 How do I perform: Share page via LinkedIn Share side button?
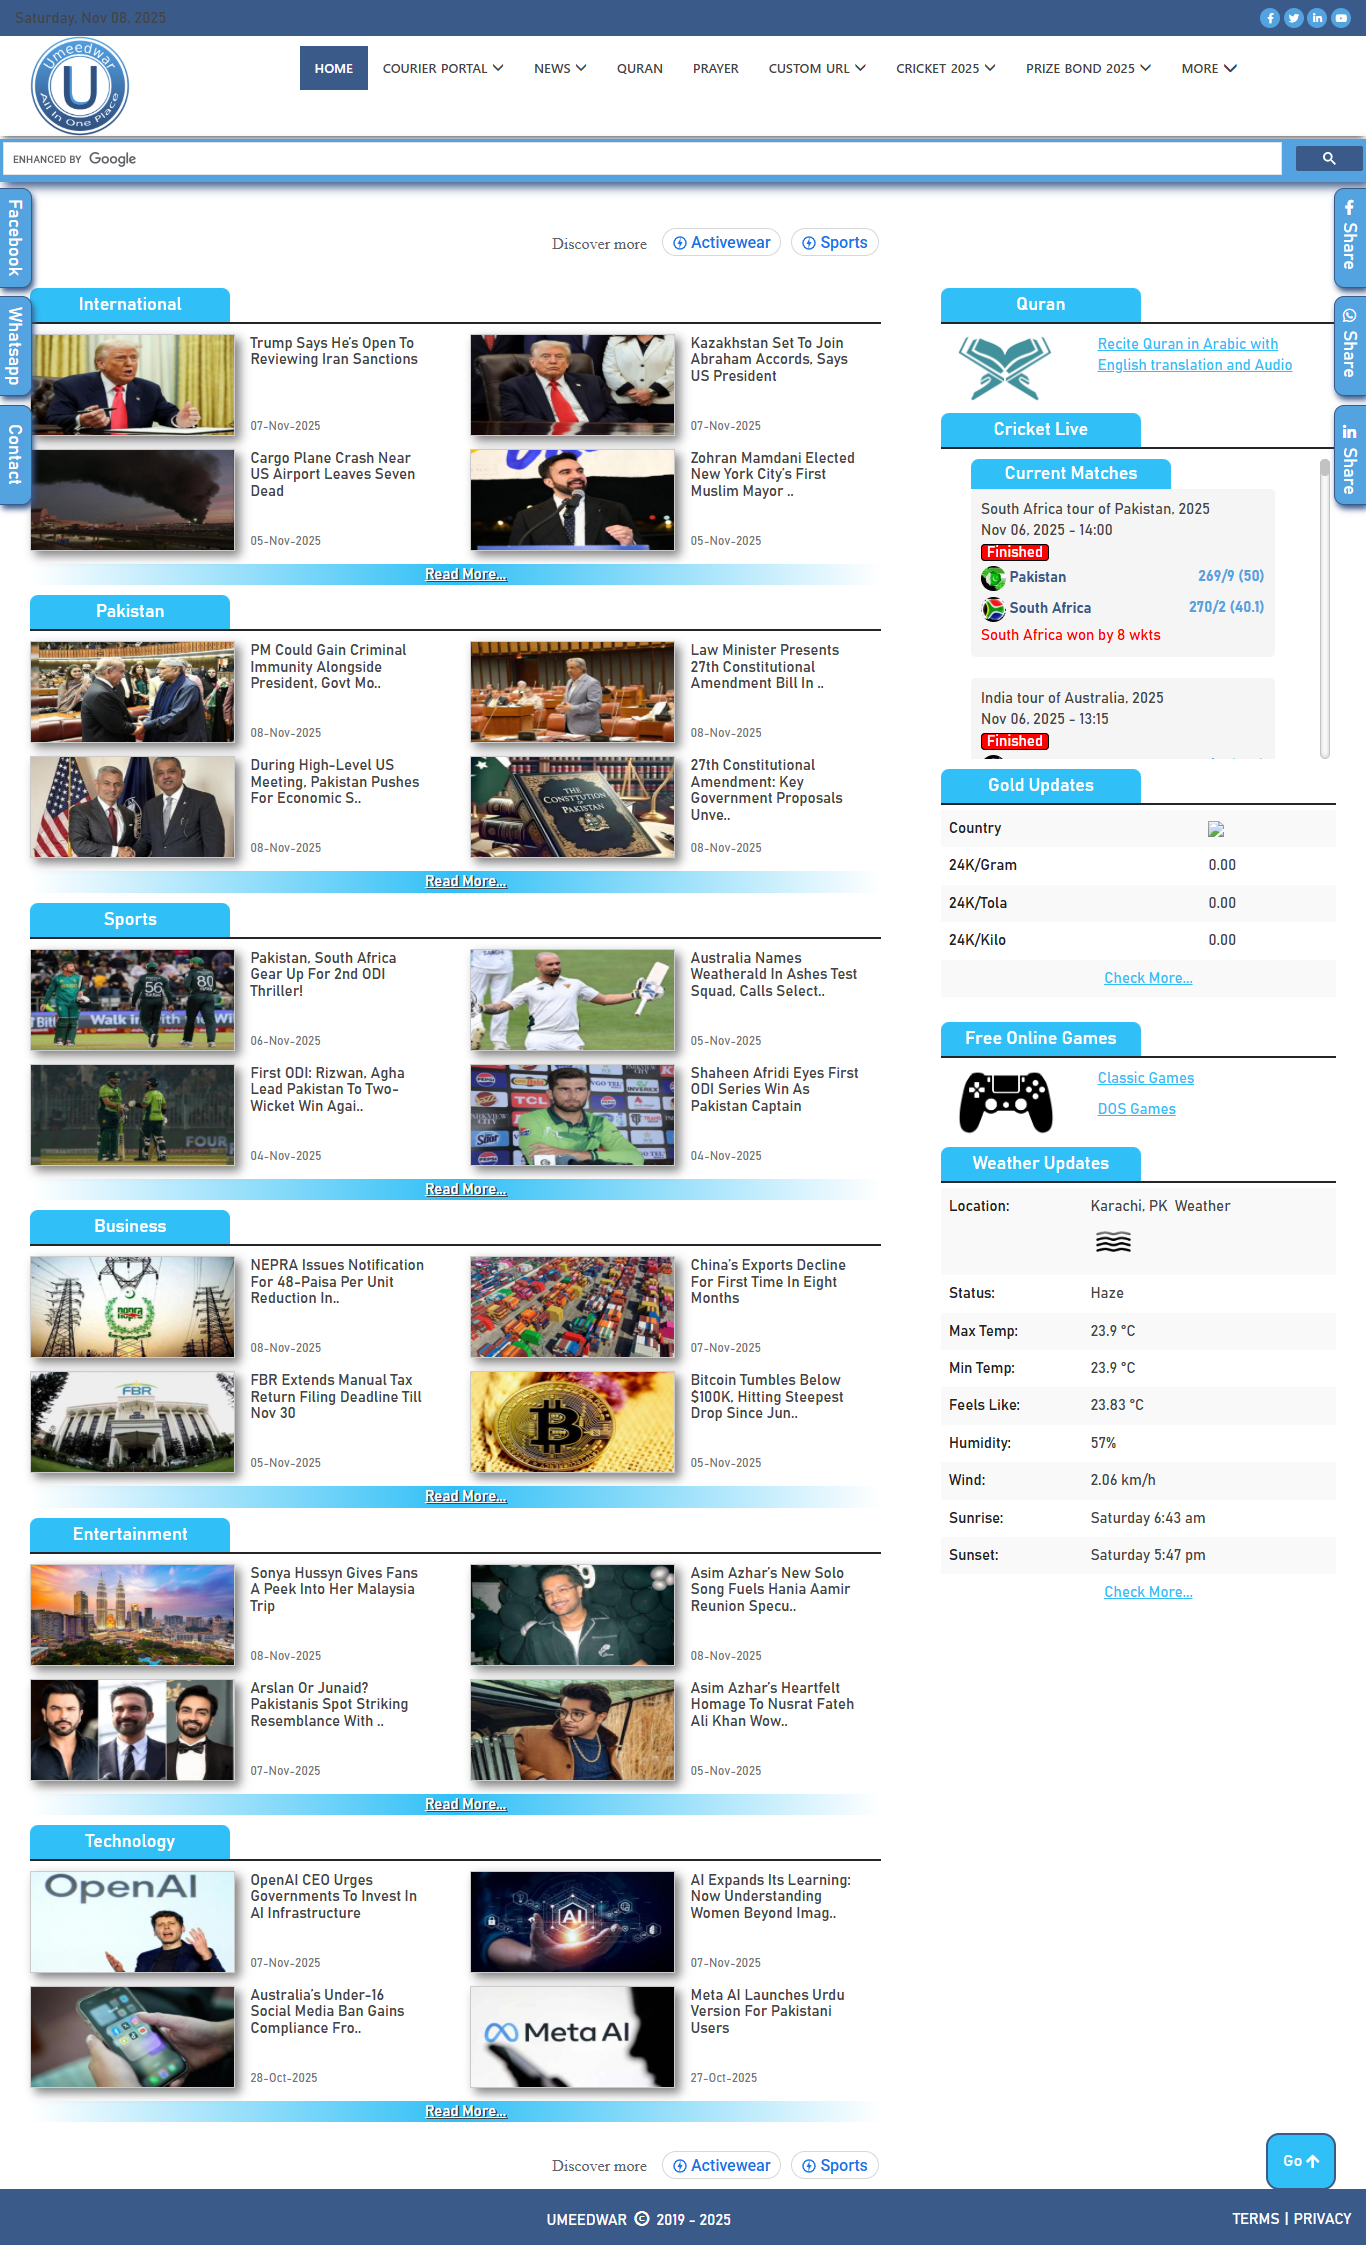tap(1350, 454)
